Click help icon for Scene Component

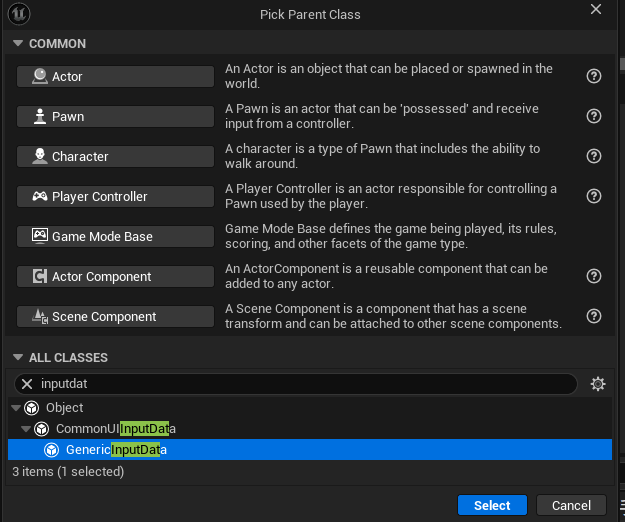click(x=593, y=316)
